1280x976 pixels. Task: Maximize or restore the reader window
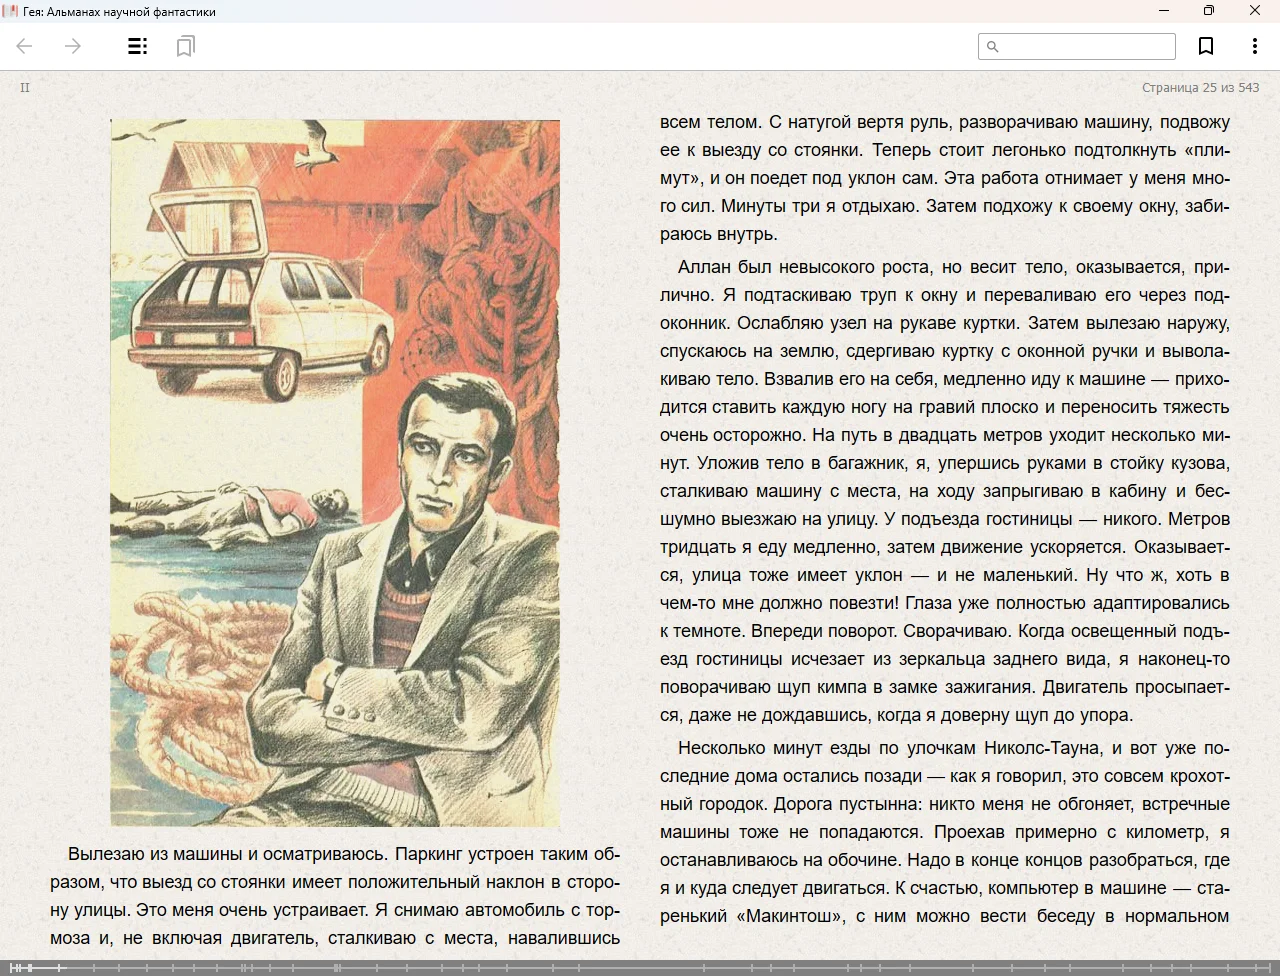coord(1208,11)
